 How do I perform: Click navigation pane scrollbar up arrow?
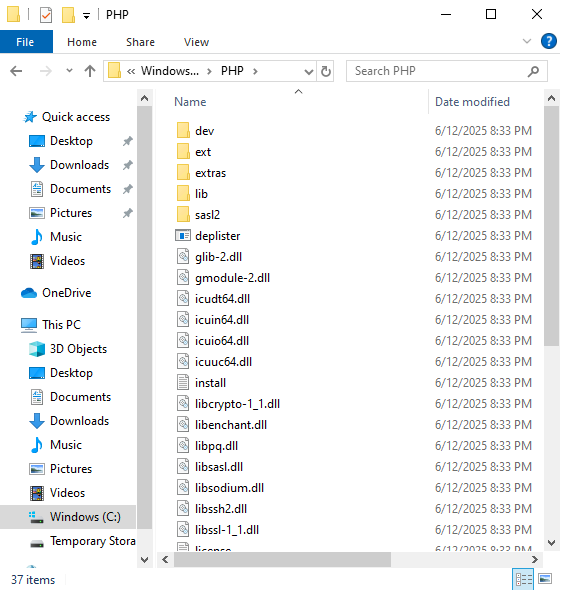(x=144, y=99)
